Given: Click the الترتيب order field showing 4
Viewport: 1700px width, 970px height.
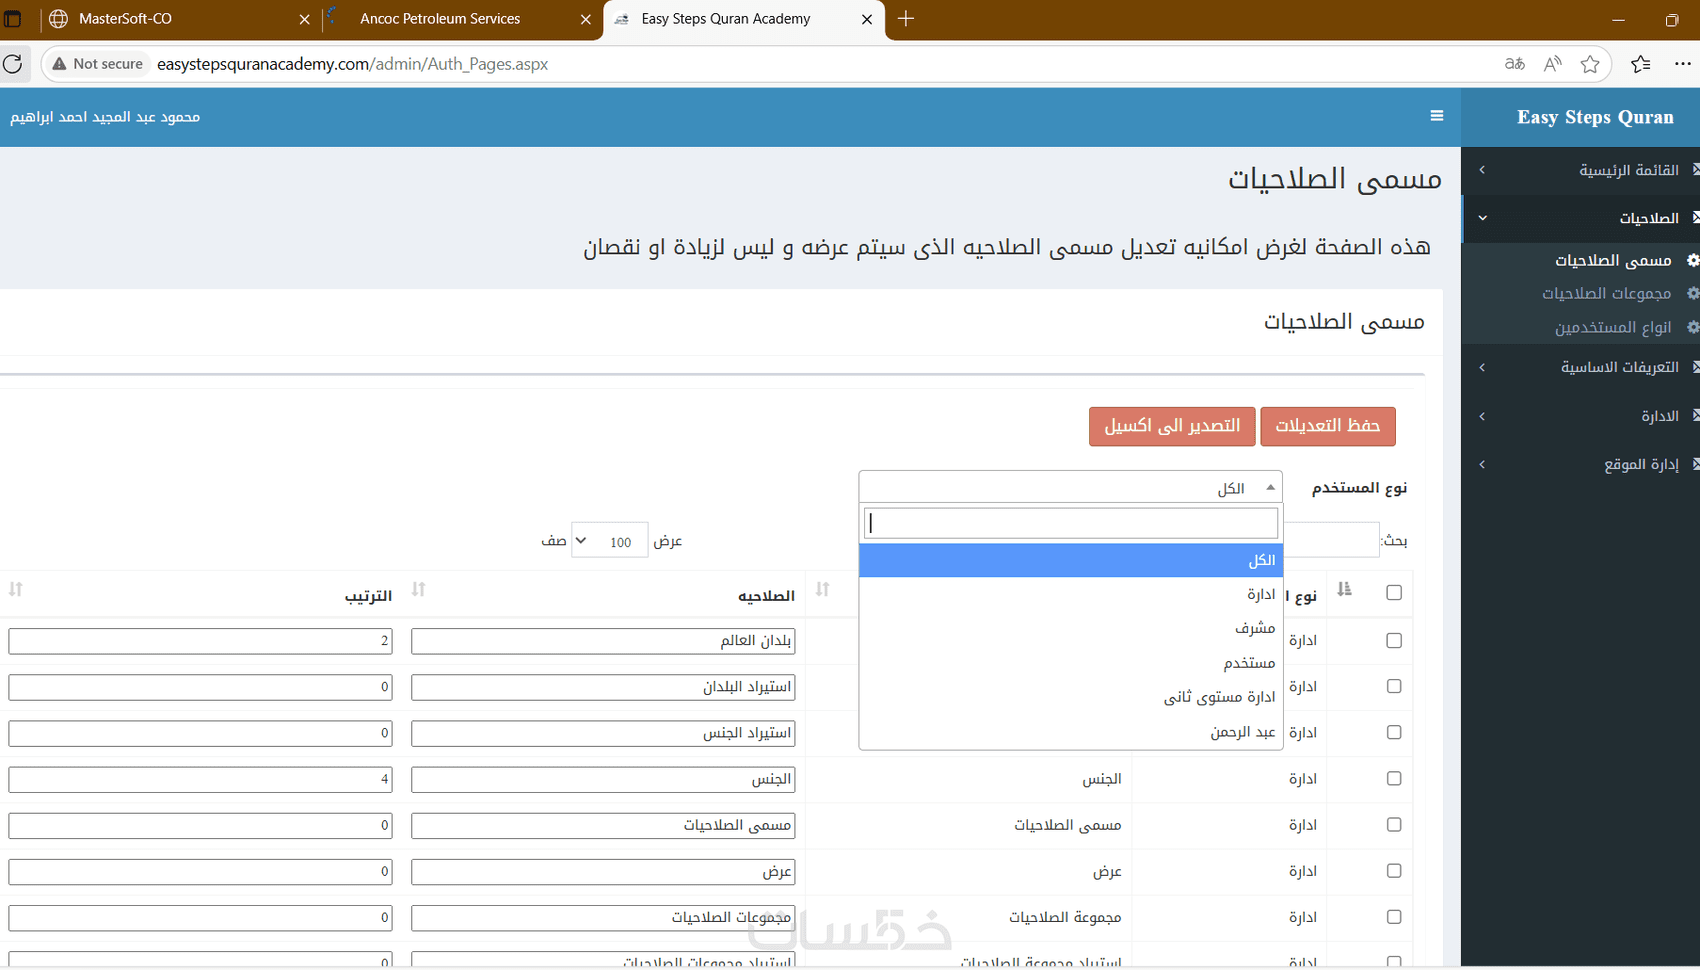Looking at the screenshot, I should click(x=200, y=779).
